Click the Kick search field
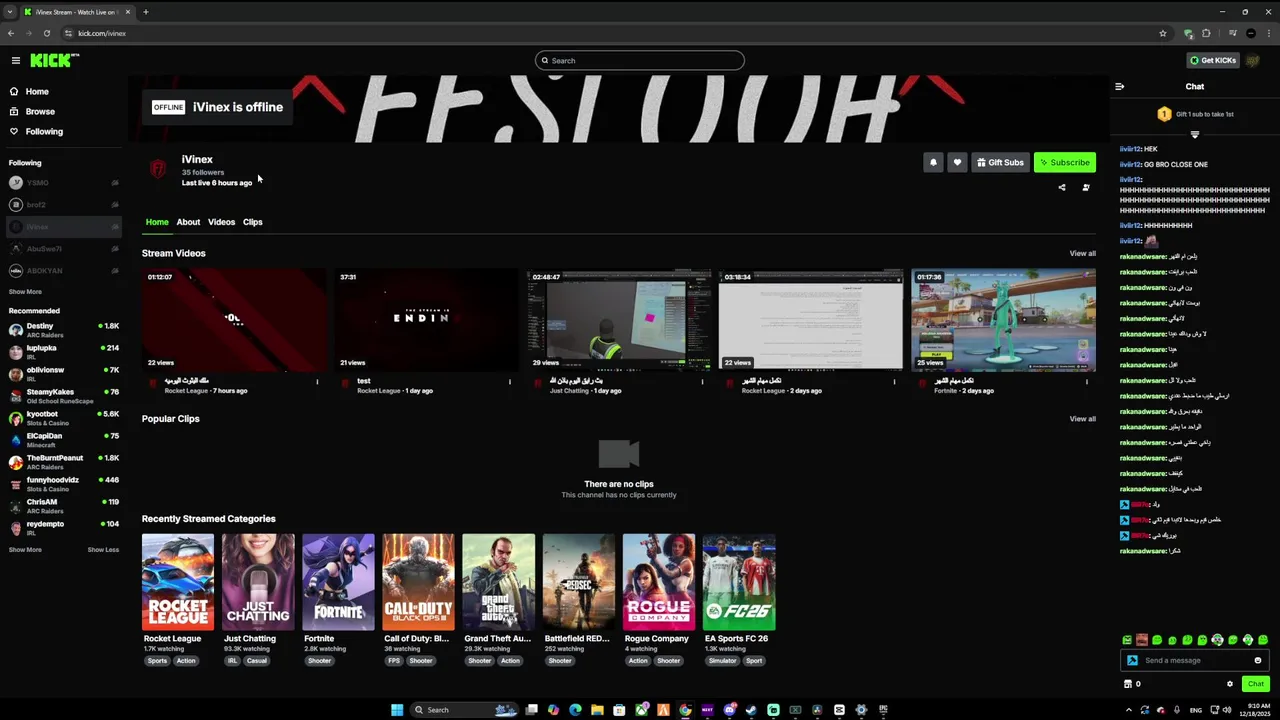 [x=640, y=60]
